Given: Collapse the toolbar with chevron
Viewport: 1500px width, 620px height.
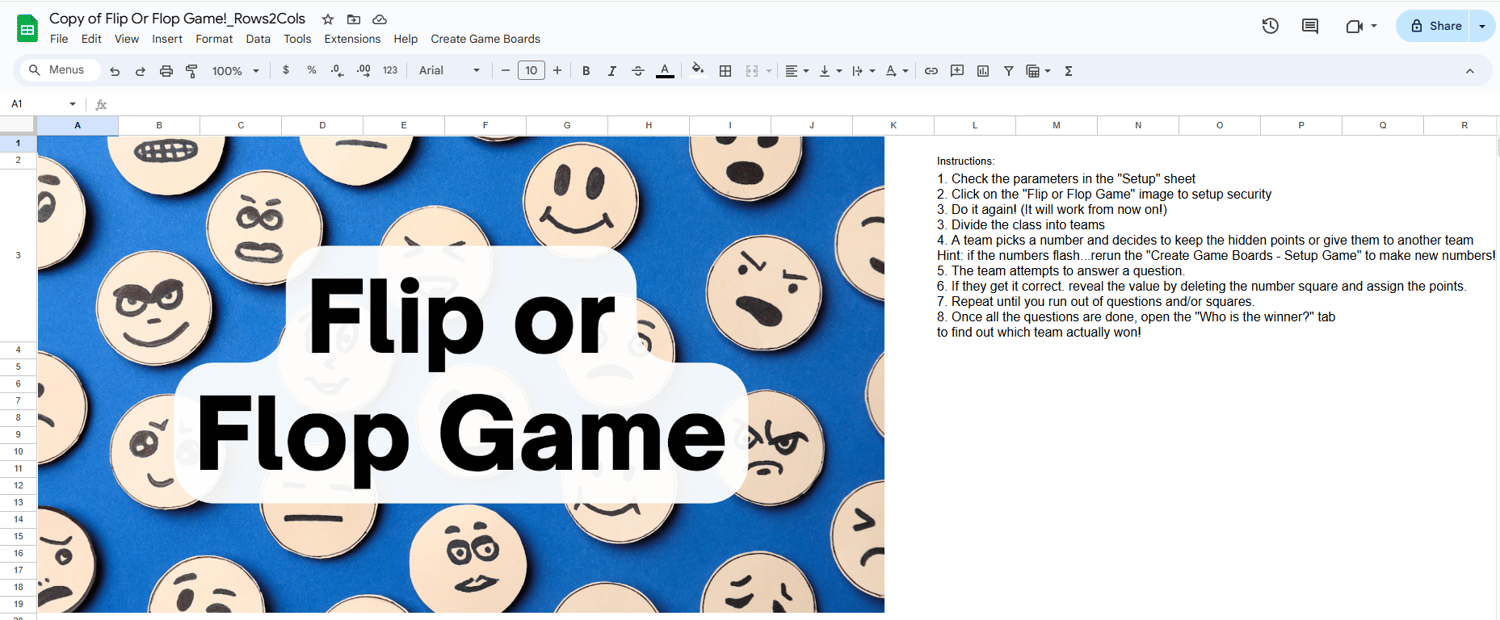Looking at the screenshot, I should click(x=1470, y=71).
